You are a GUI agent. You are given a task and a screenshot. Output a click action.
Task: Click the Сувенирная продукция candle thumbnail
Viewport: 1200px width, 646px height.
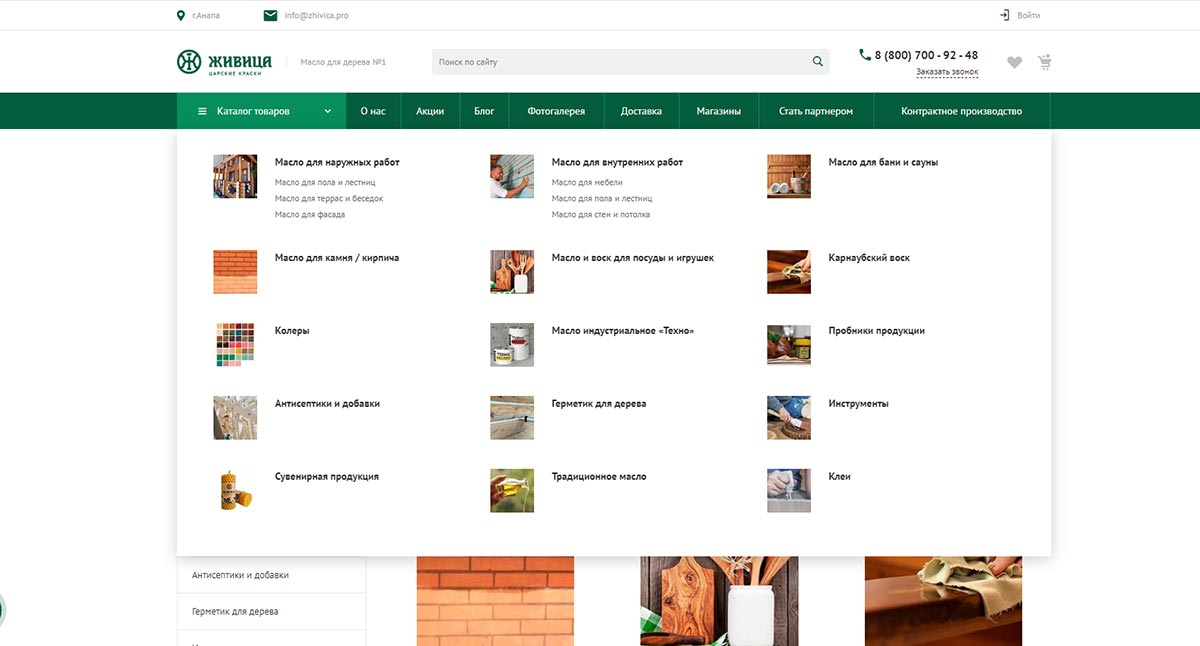point(235,490)
